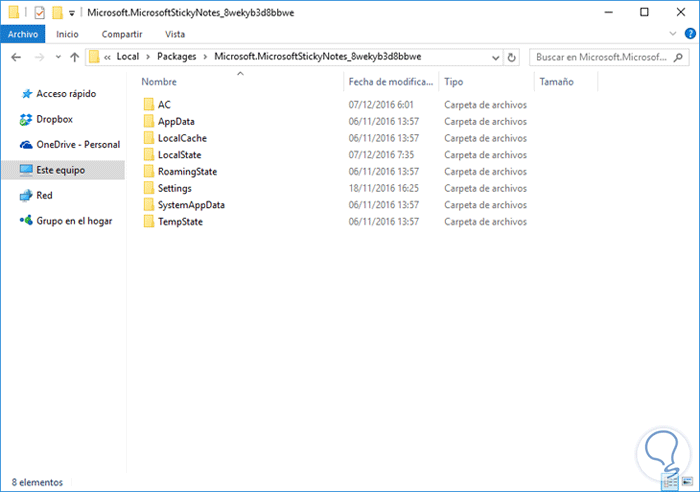Switch to the Vista tab

coord(175,34)
